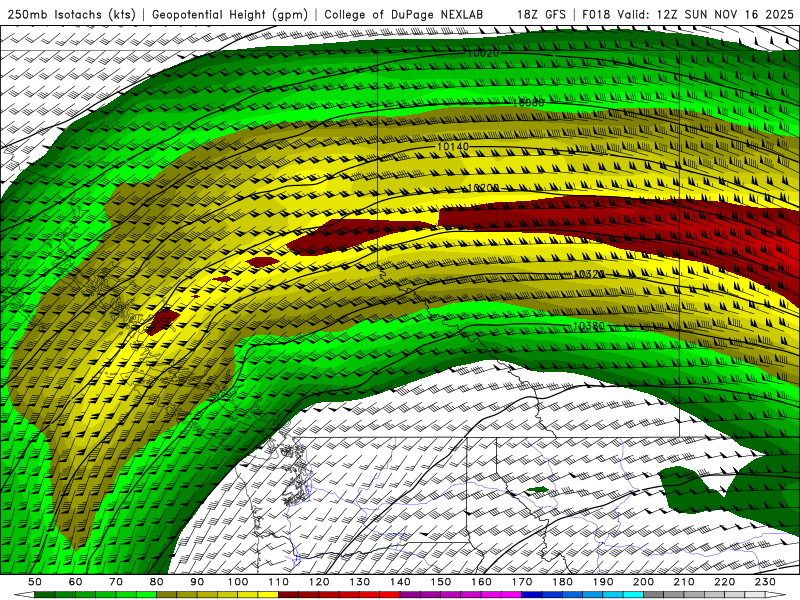
Task: Click the 10080 height contour label
Action: coord(529,103)
